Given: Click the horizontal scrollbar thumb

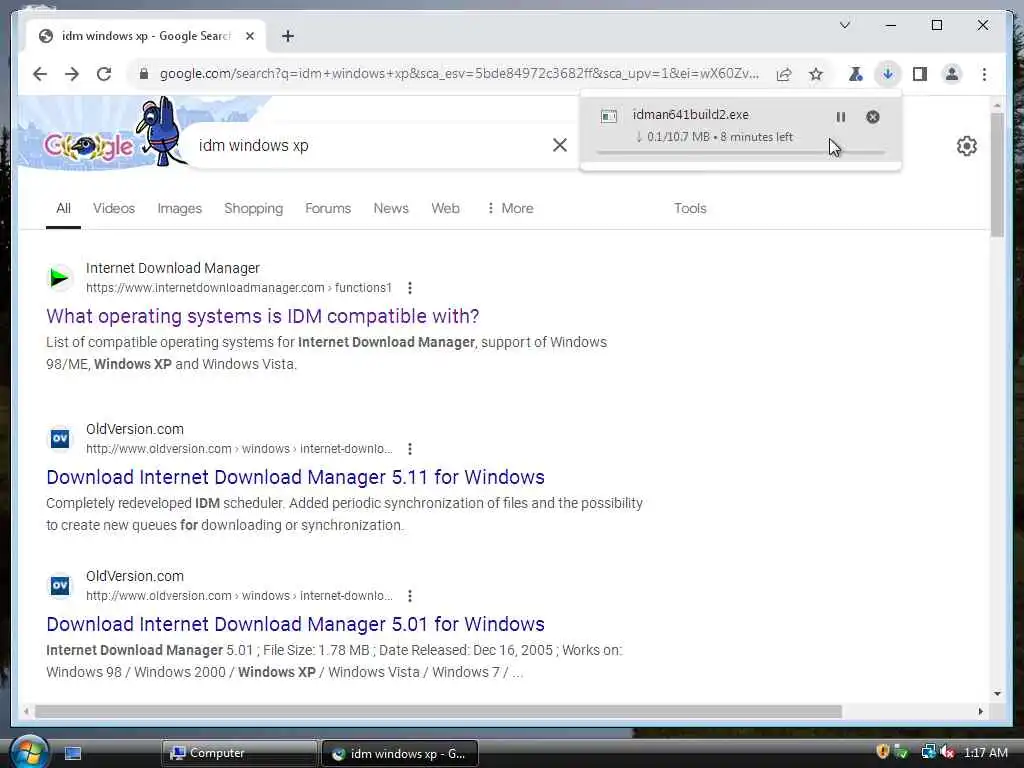Looking at the screenshot, I should click(438, 711).
